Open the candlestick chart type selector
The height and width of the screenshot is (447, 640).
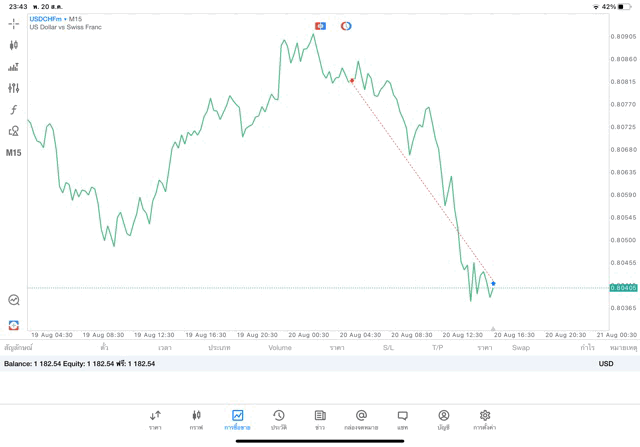(14, 45)
